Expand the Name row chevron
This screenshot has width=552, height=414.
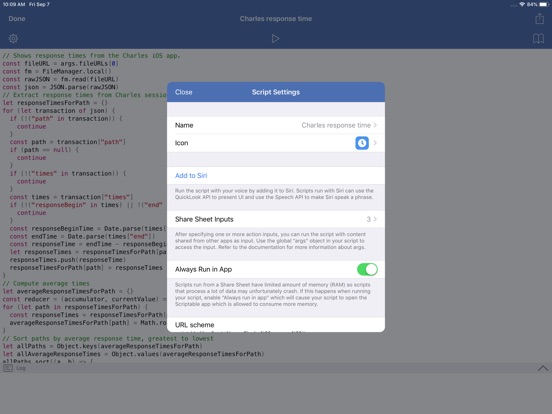point(375,125)
